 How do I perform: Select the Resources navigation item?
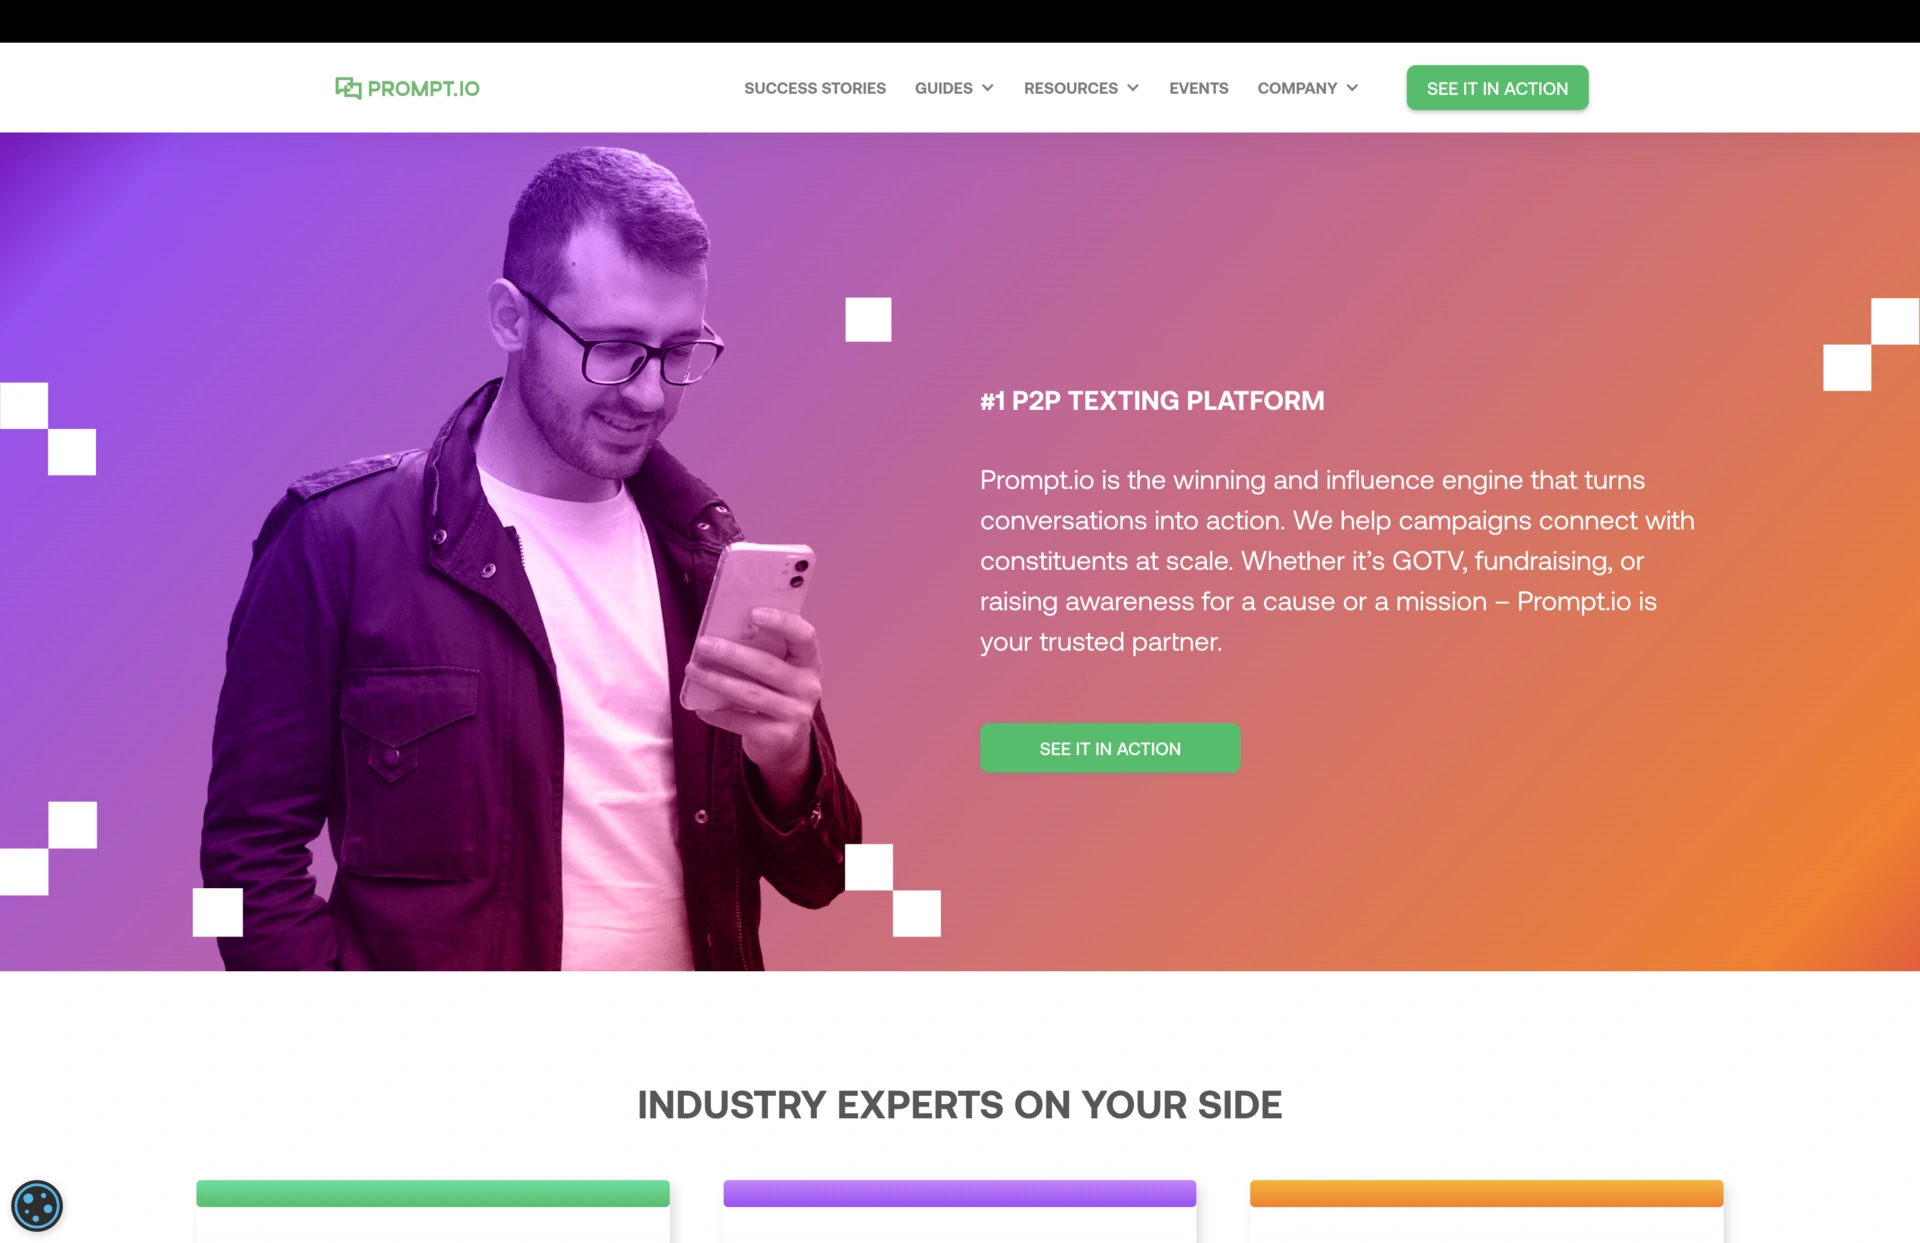pos(1070,88)
